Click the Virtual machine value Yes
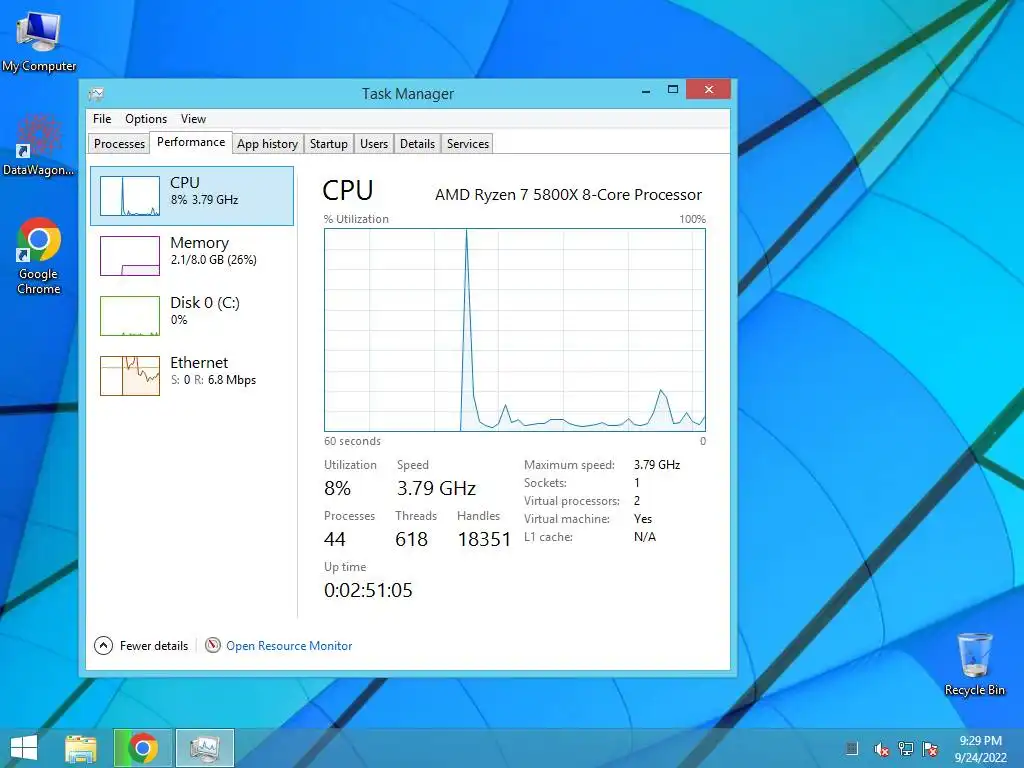The image size is (1024, 768). 643,519
